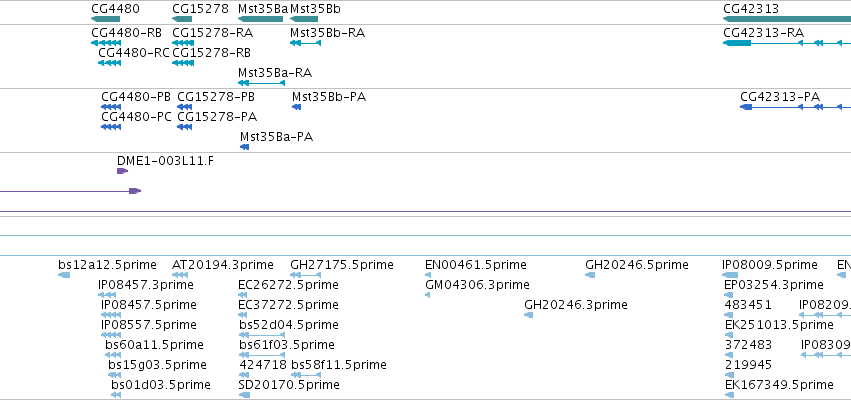This screenshot has width=851, height=400.
Task: Click the IP08009.5prime EST label
Action: tap(770, 265)
